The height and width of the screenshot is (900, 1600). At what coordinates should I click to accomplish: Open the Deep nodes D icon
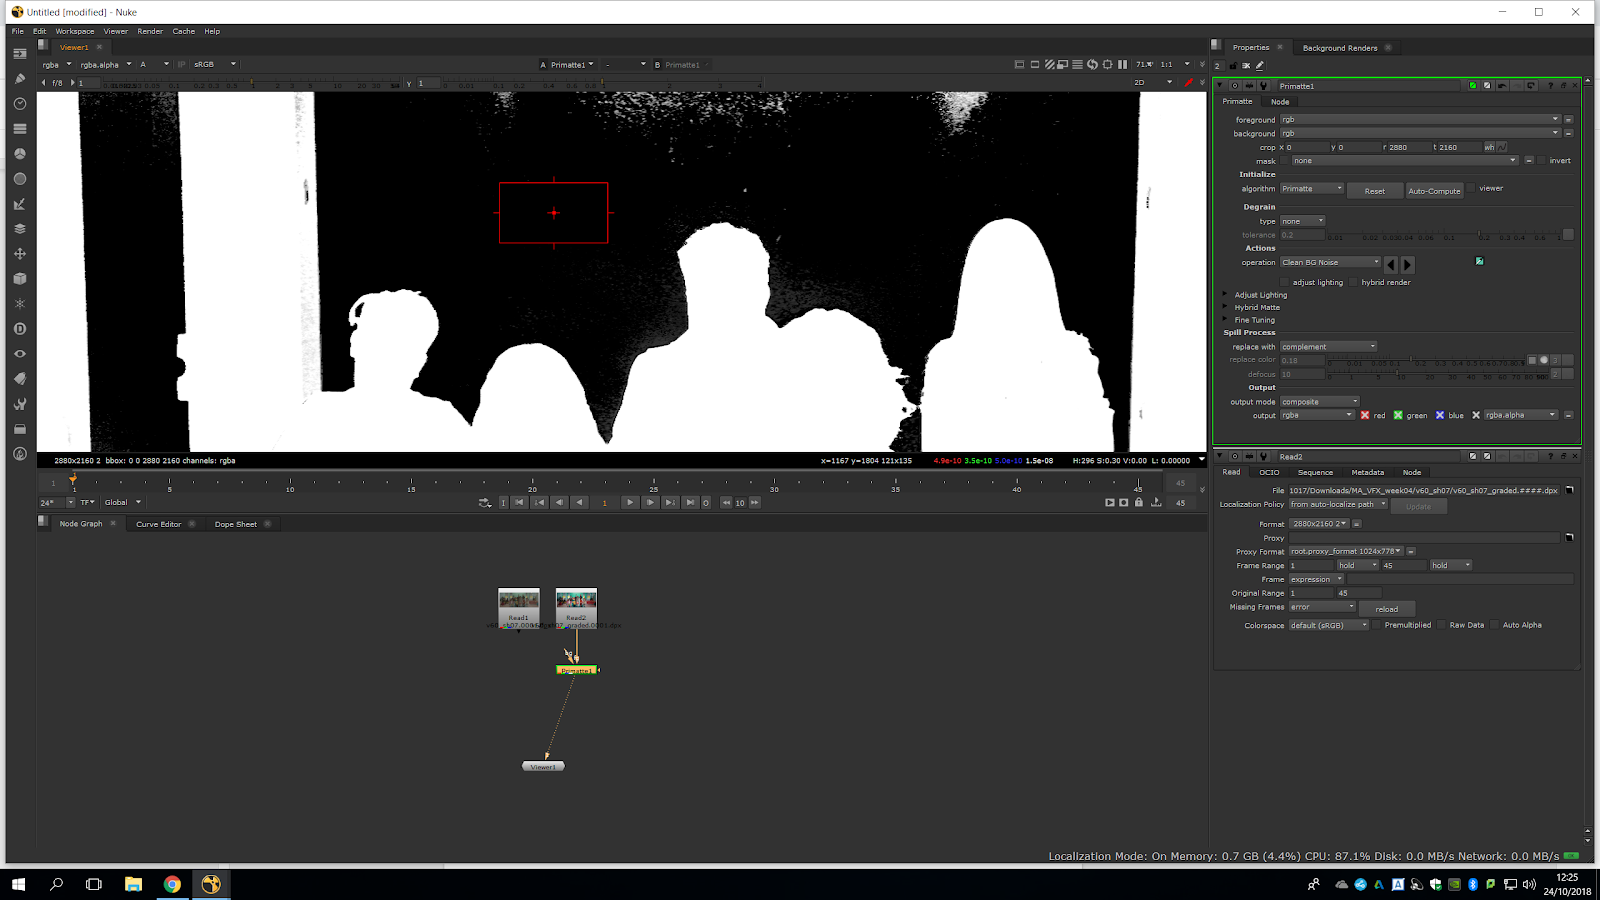(x=19, y=329)
